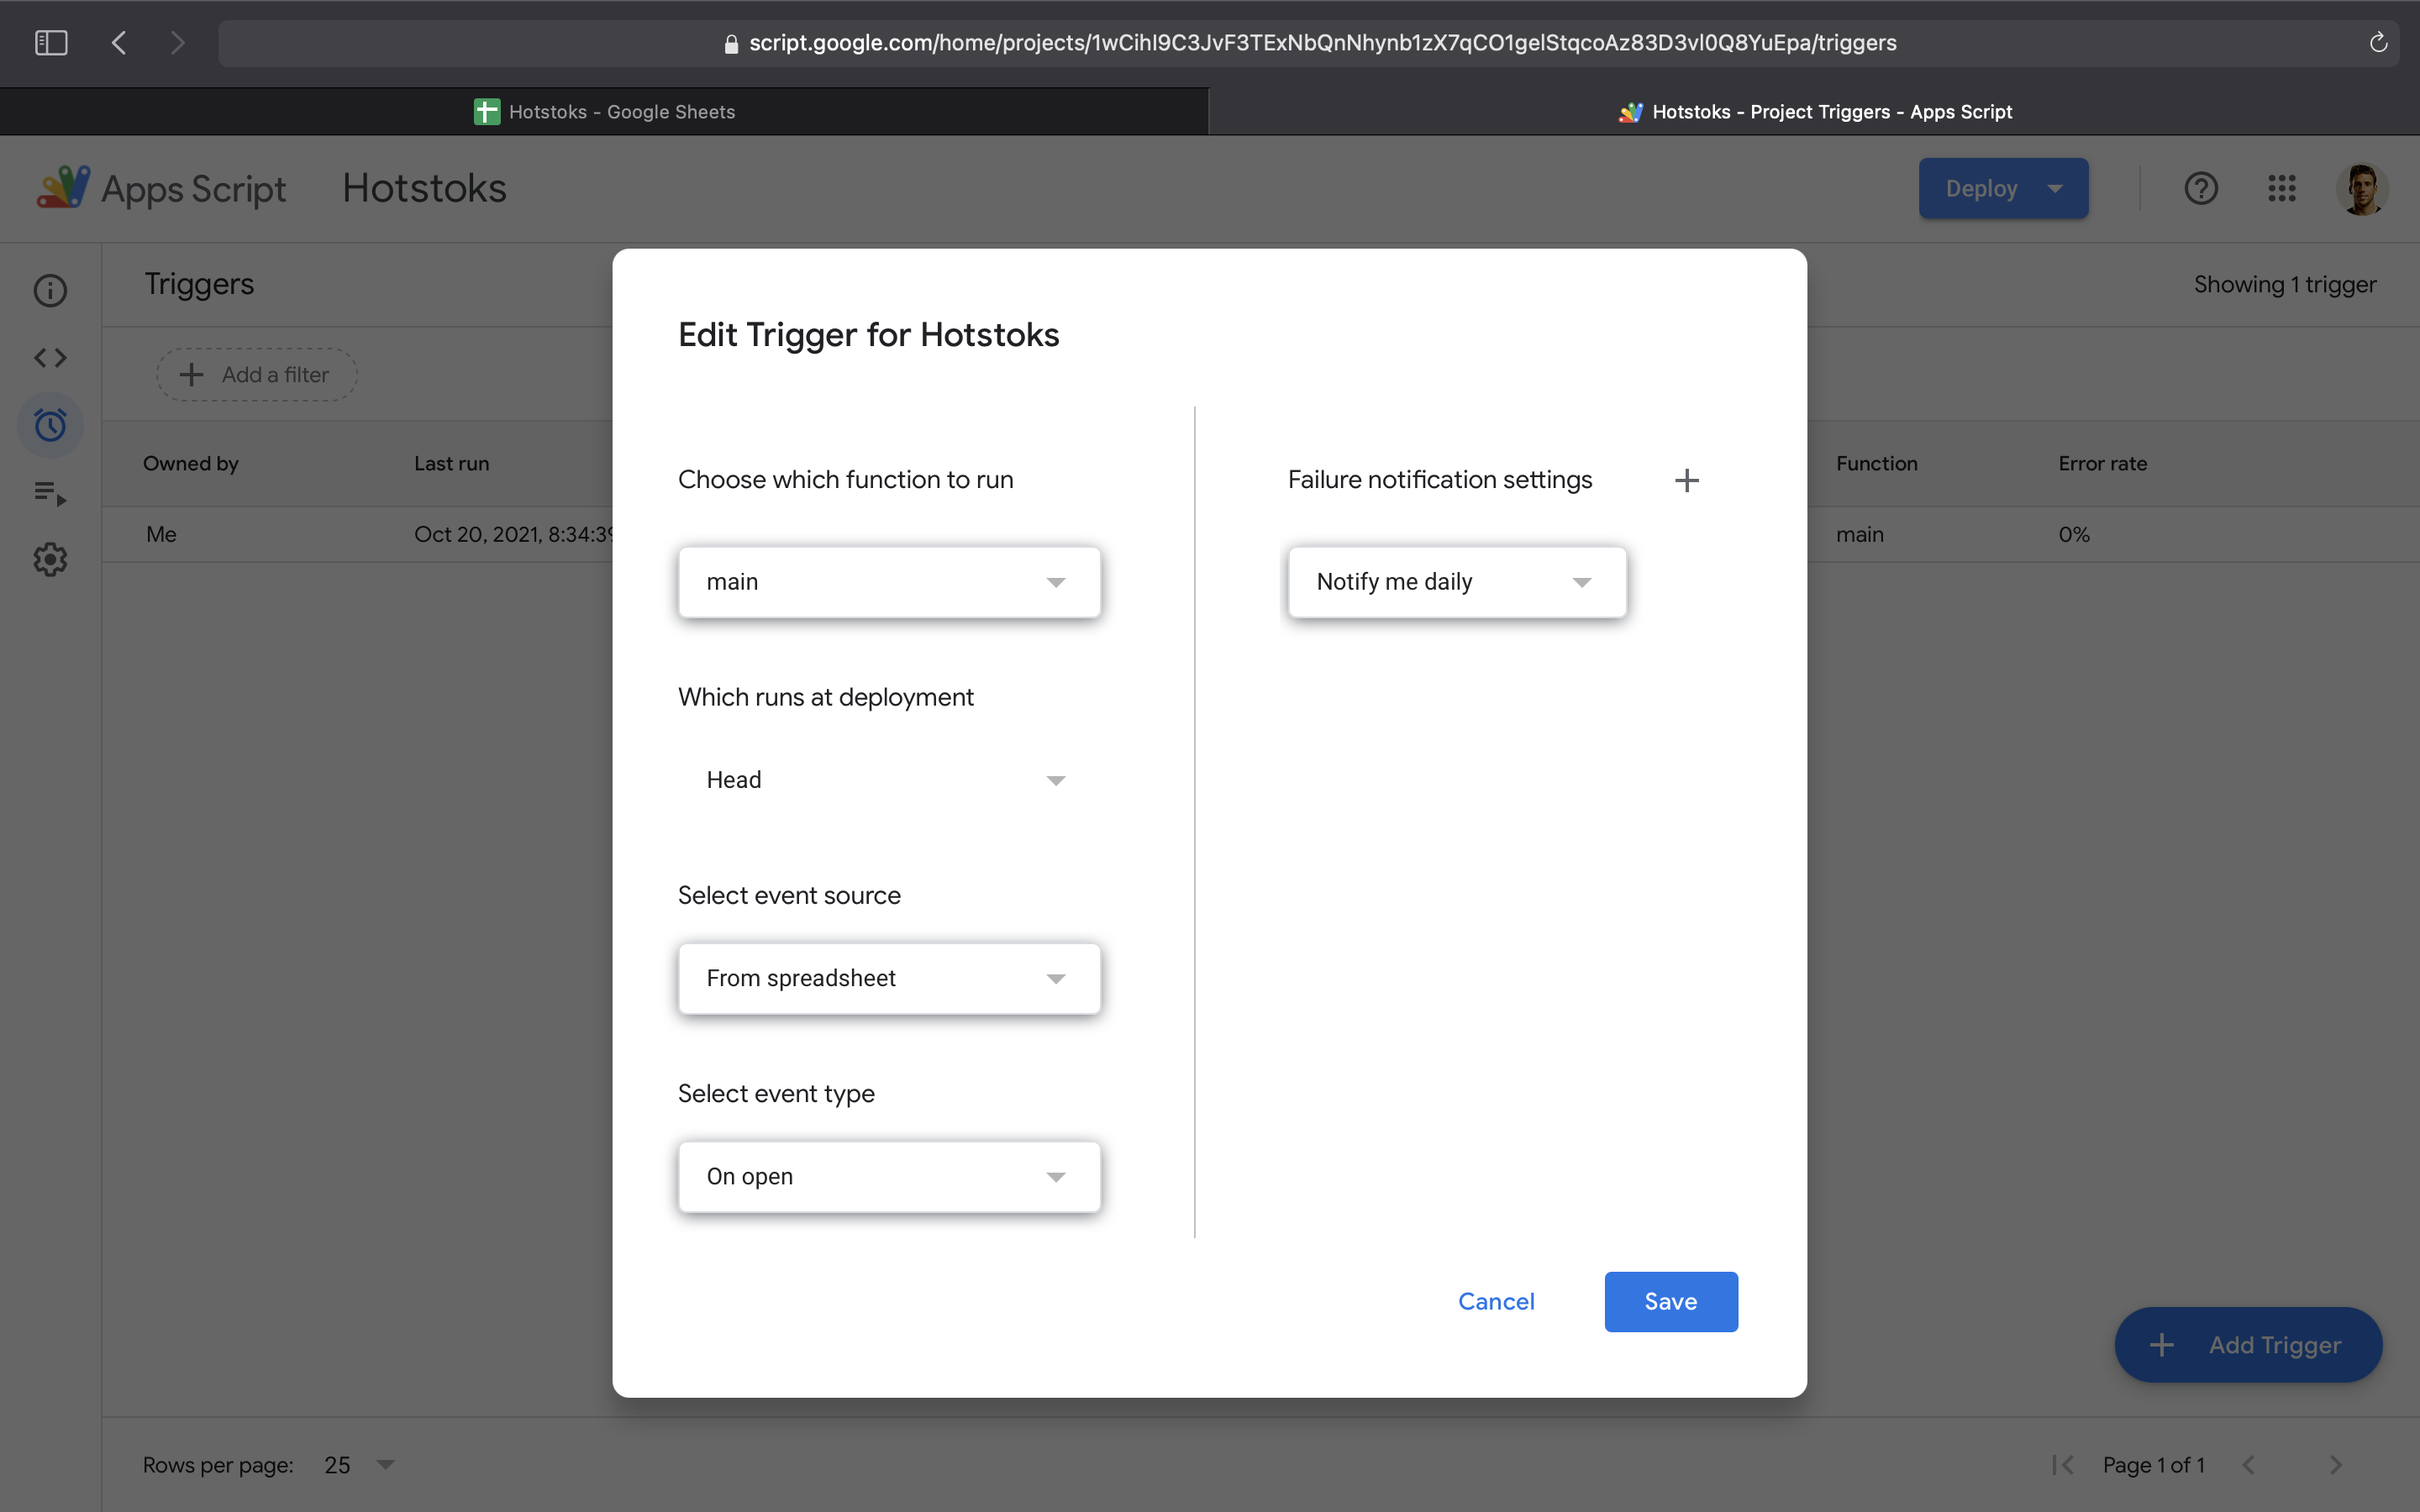Click the Hotstoks project title
This screenshot has height=1512, width=2420.
click(424, 188)
